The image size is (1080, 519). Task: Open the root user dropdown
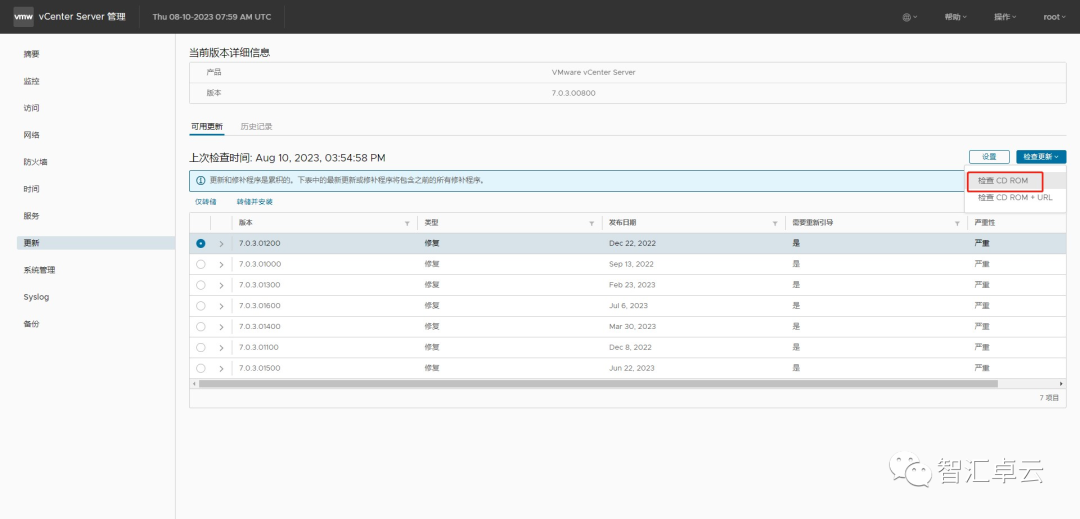[x=1055, y=17]
